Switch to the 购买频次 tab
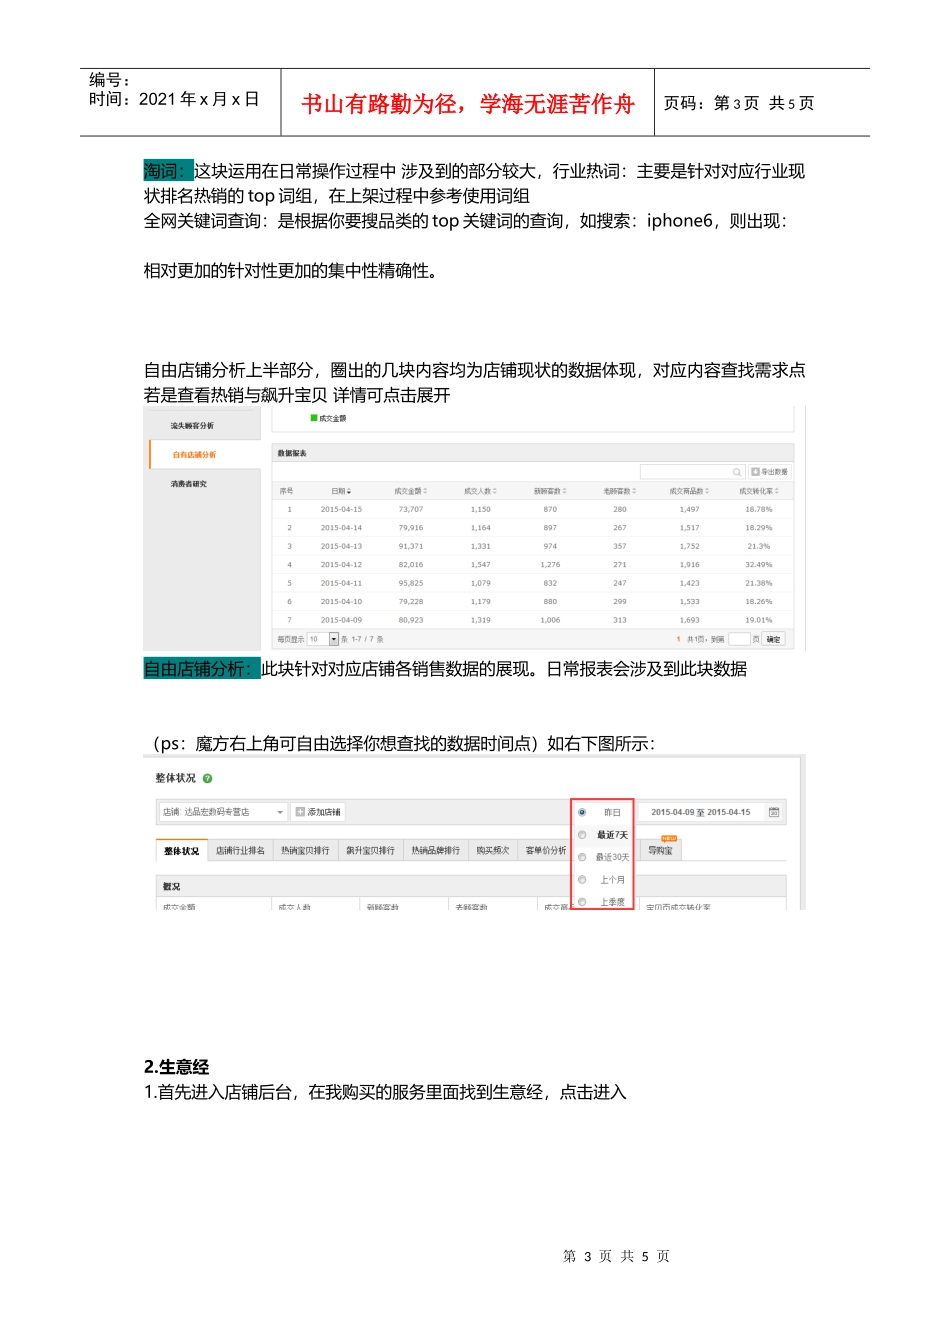 point(492,851)
